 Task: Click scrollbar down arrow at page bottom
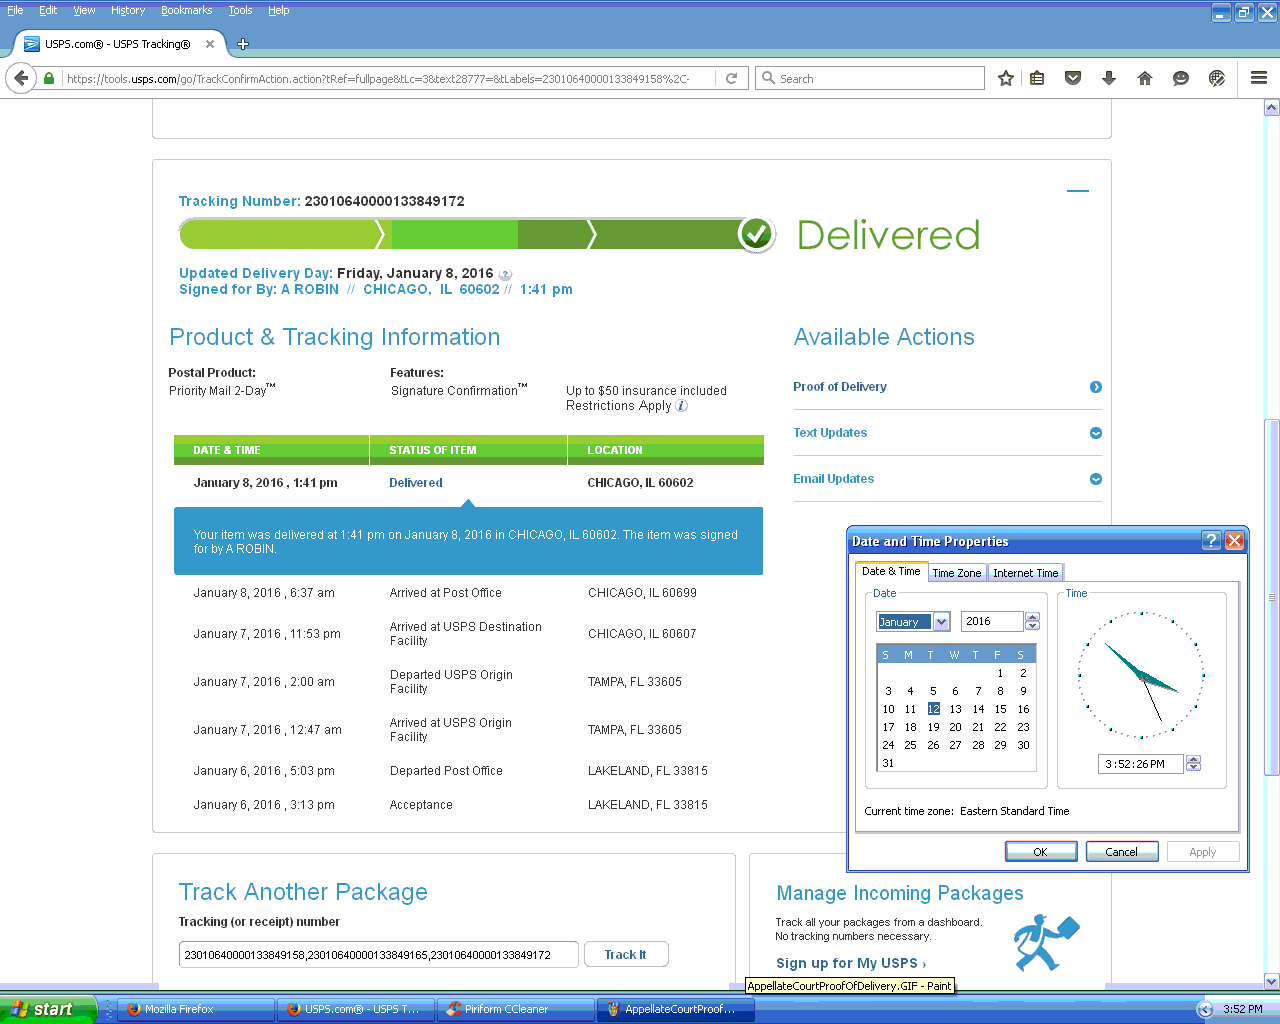1272,982
